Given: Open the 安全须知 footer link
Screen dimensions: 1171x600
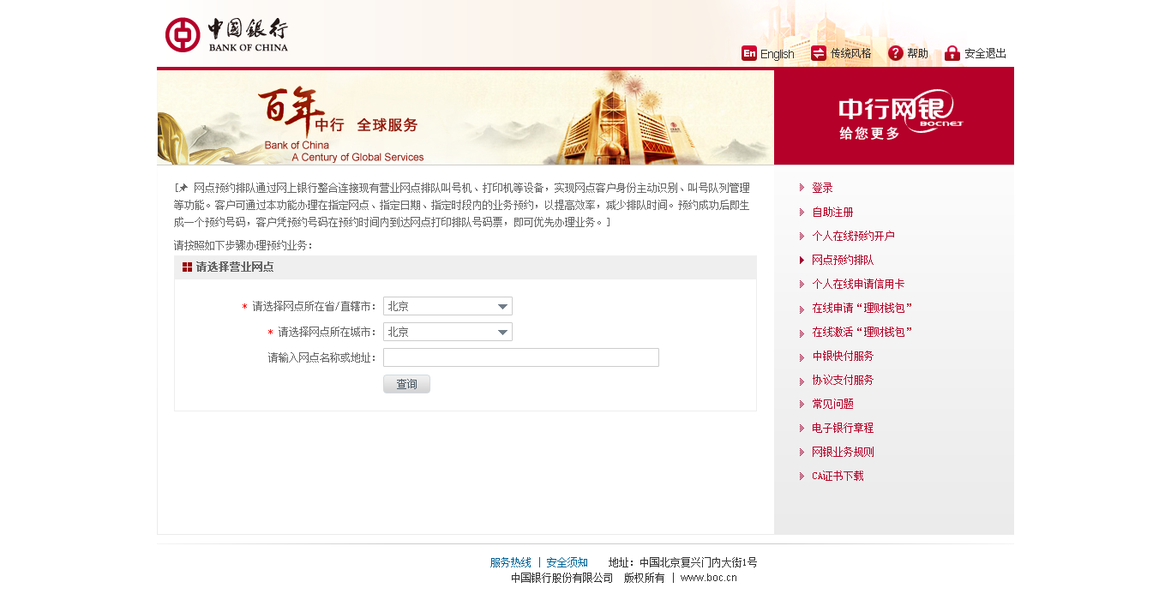Looking at the screenshot, I should 567,563.
